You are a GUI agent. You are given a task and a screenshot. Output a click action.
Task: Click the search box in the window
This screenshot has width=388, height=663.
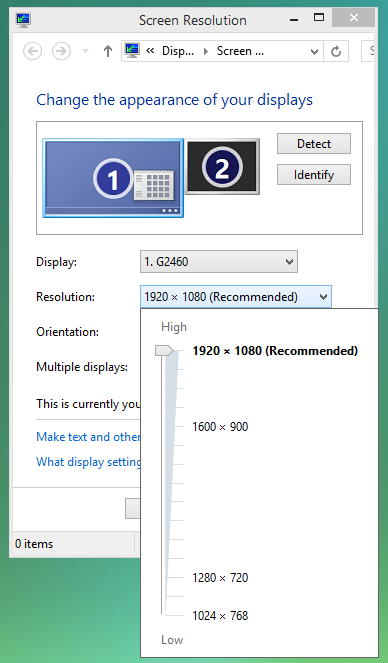click(x=368, y=51)
